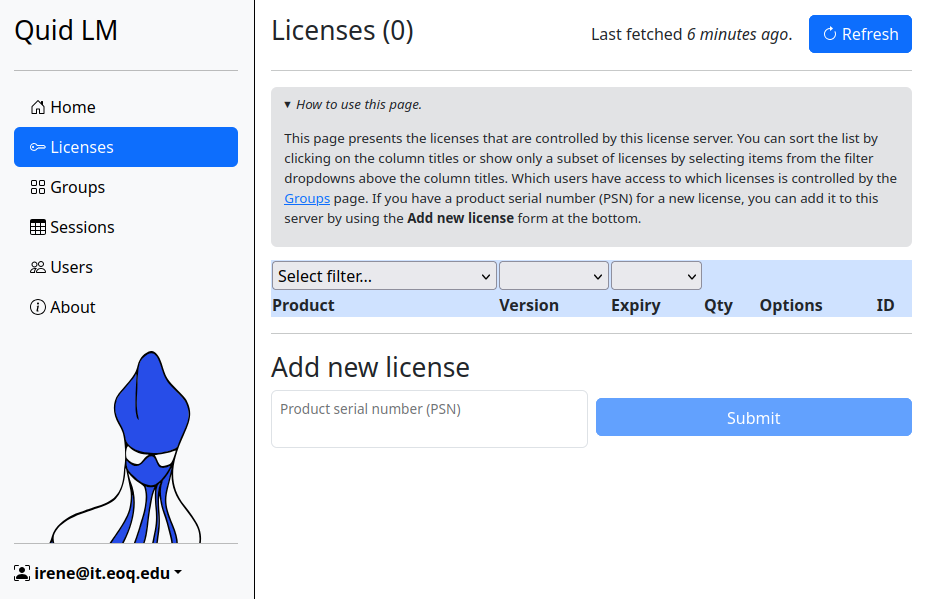Open the 'Select filter...' product dropdown
926x599 pixels.
pos(384,276)
